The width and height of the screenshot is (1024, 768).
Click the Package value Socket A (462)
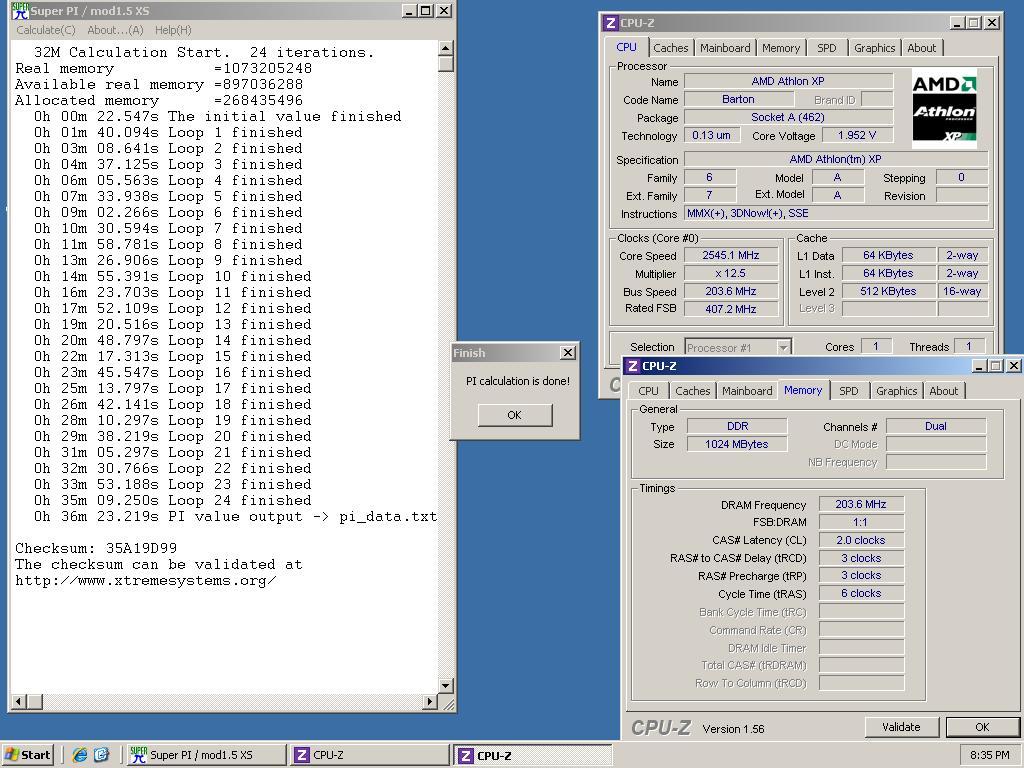(x=788, y=117)
